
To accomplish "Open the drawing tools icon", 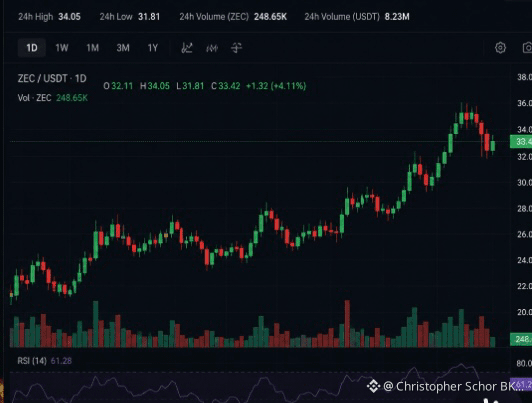I will (187, 48).
